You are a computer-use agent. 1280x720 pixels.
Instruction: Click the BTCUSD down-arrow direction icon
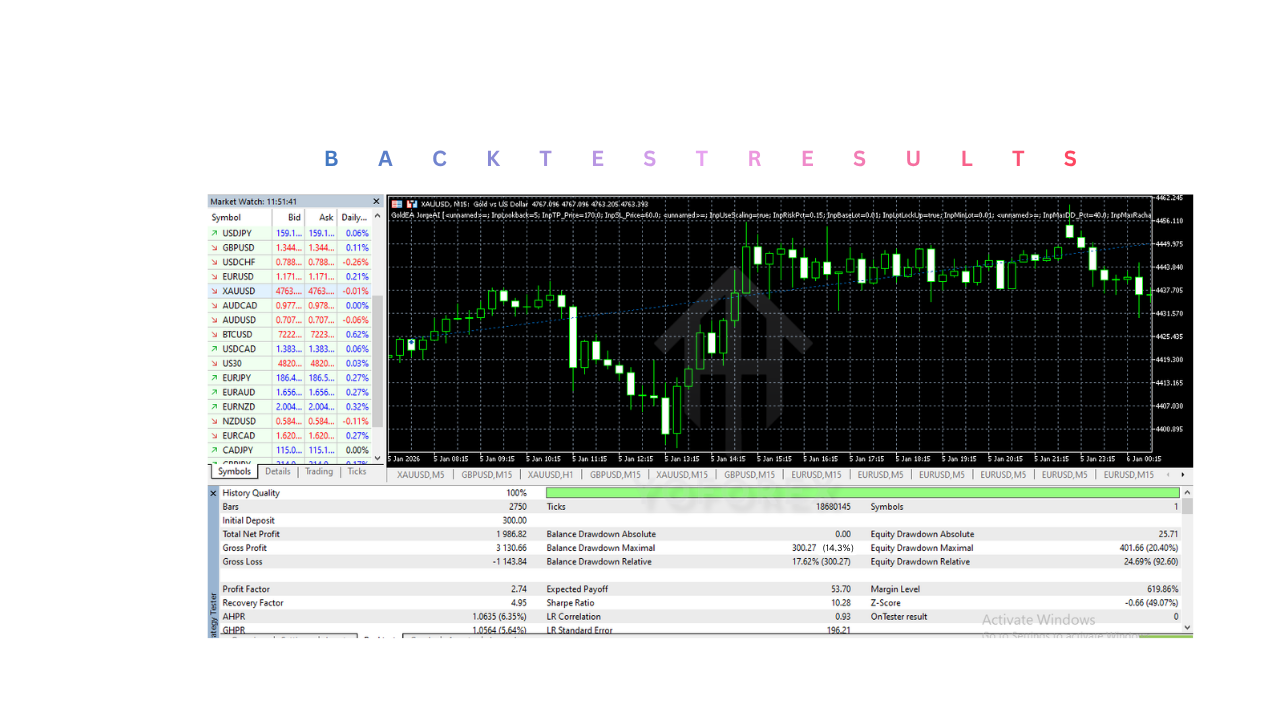(x=214, y=334)
